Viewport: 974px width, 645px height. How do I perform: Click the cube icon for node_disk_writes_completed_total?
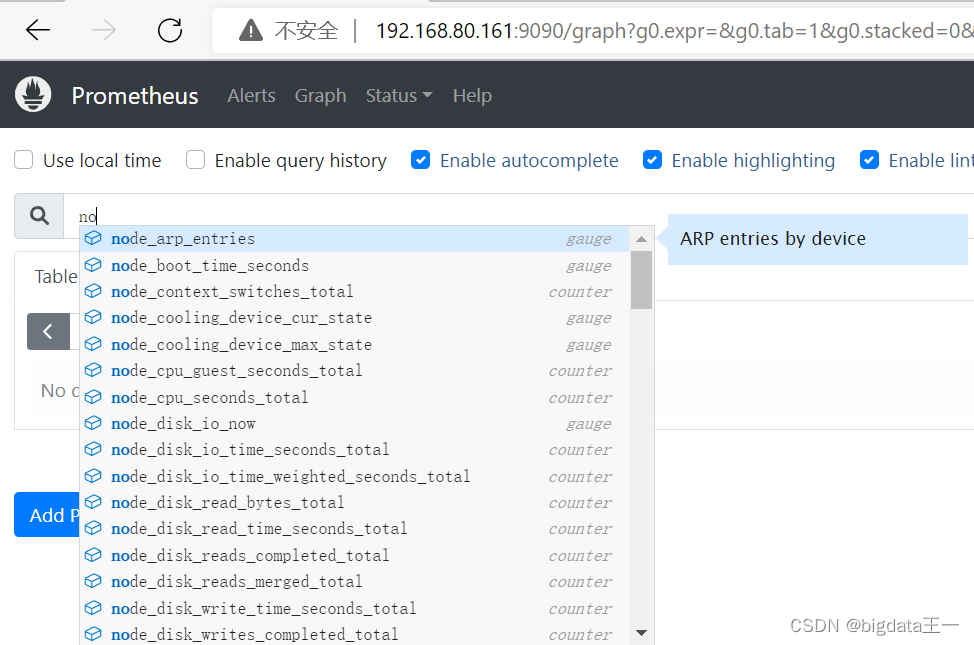tap(93, 633)
